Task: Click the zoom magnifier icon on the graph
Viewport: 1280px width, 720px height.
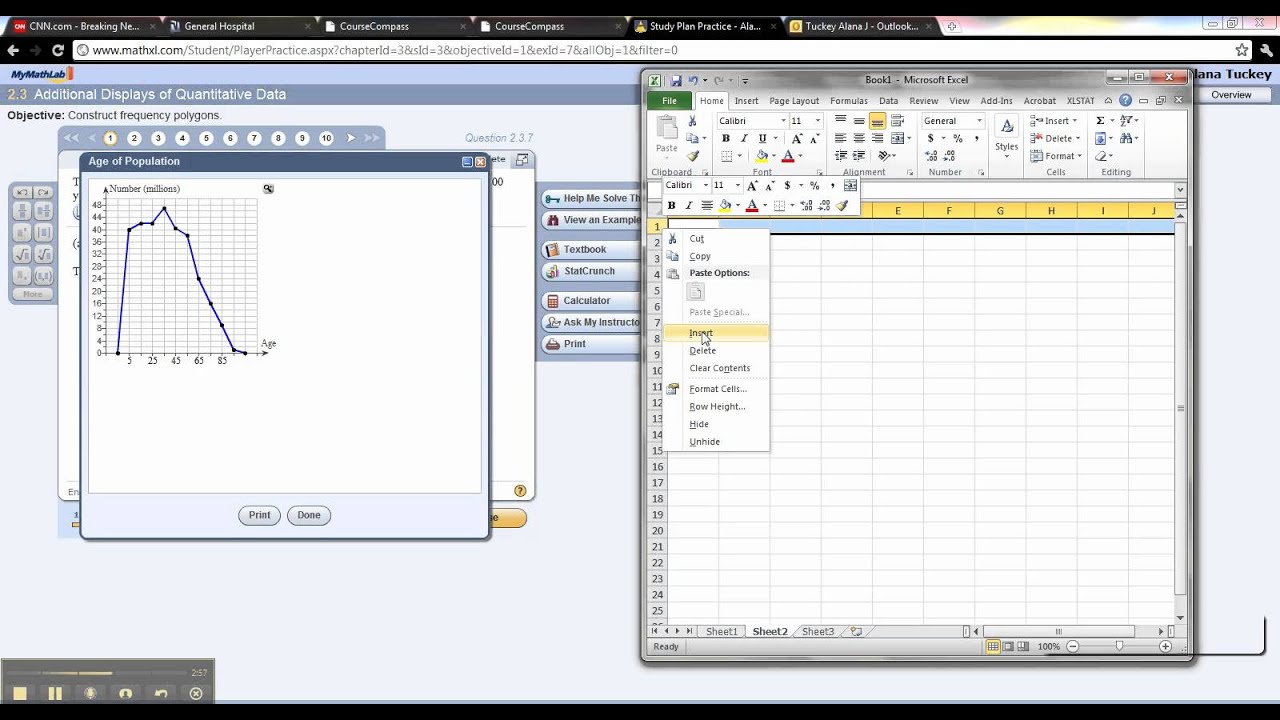Action: [268, 189]
